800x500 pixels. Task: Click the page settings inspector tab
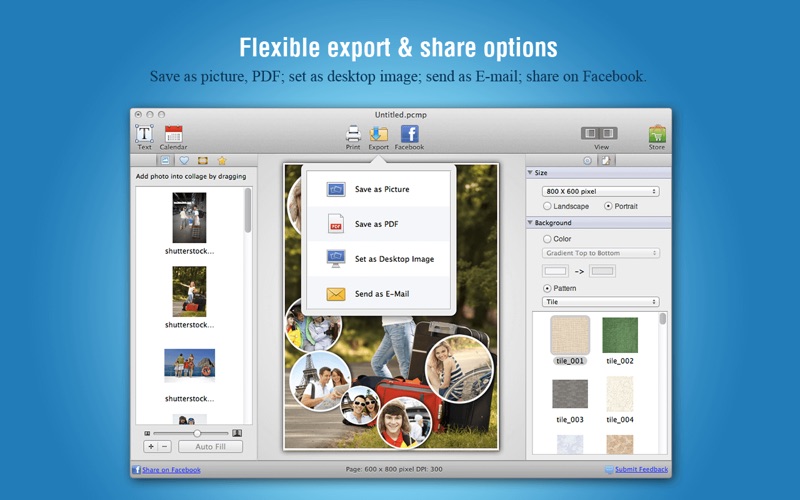tap(606, 160)
